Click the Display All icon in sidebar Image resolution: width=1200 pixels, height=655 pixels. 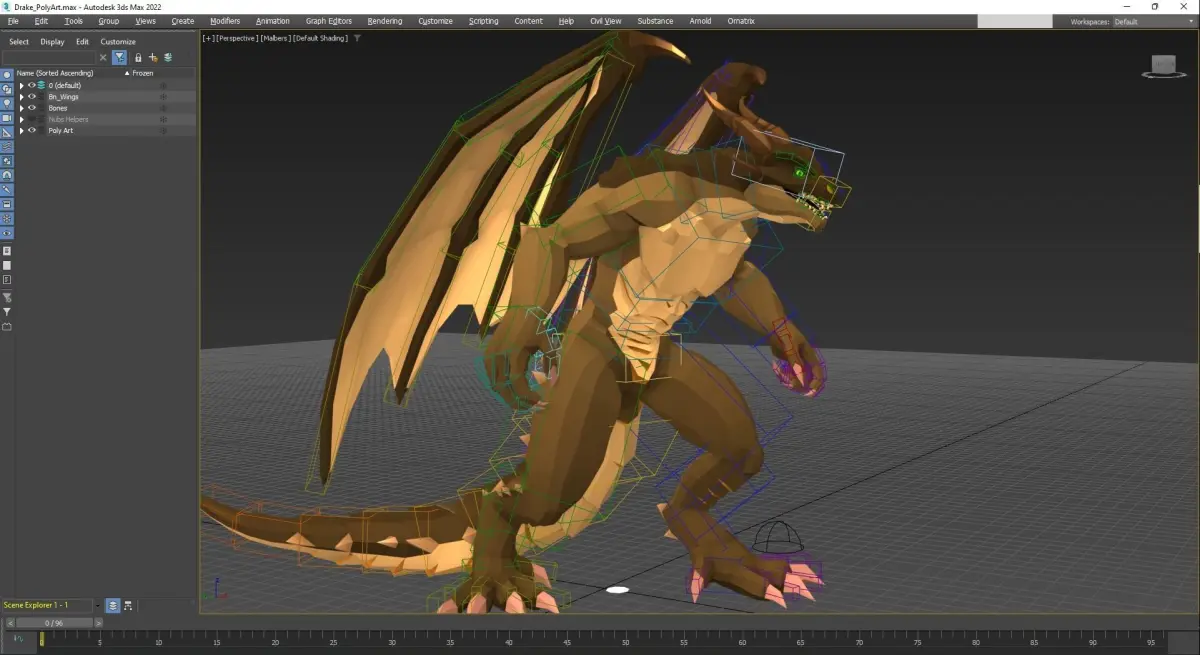[x=7, y=250]
